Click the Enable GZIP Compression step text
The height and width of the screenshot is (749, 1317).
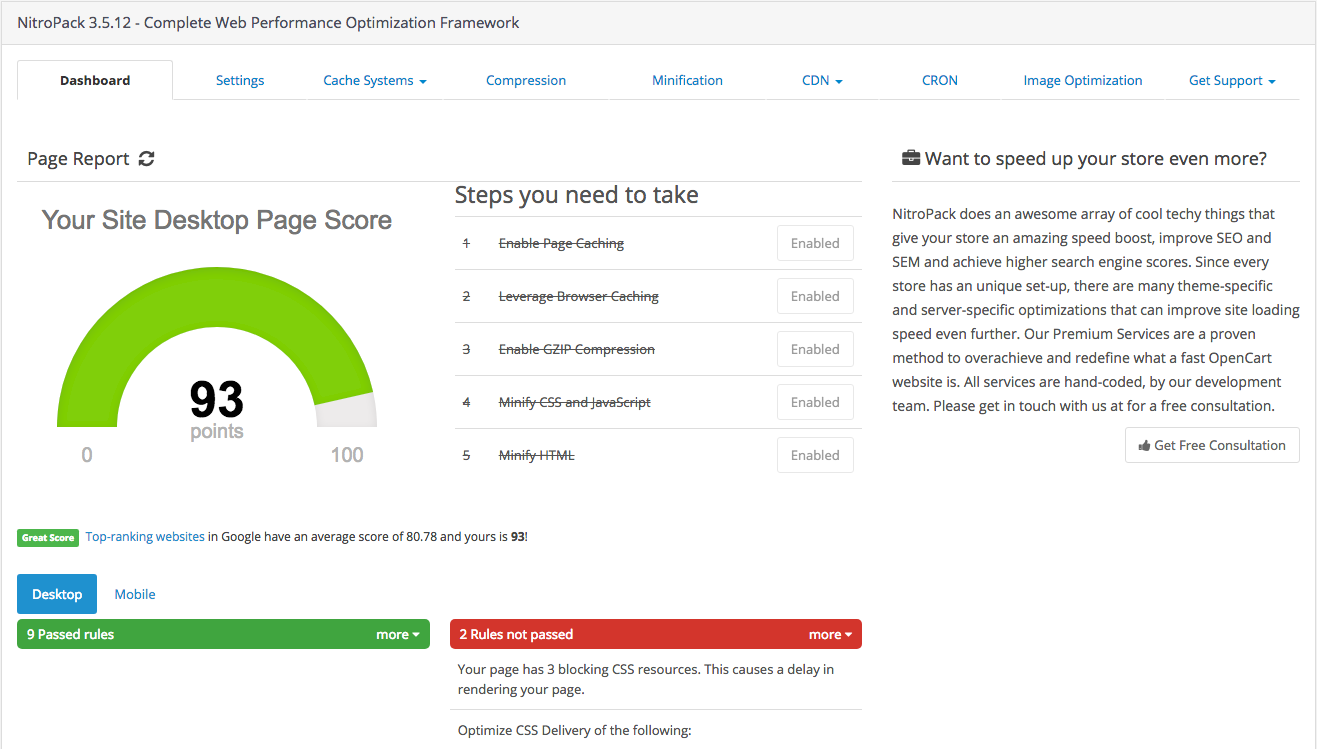point(577,349)
